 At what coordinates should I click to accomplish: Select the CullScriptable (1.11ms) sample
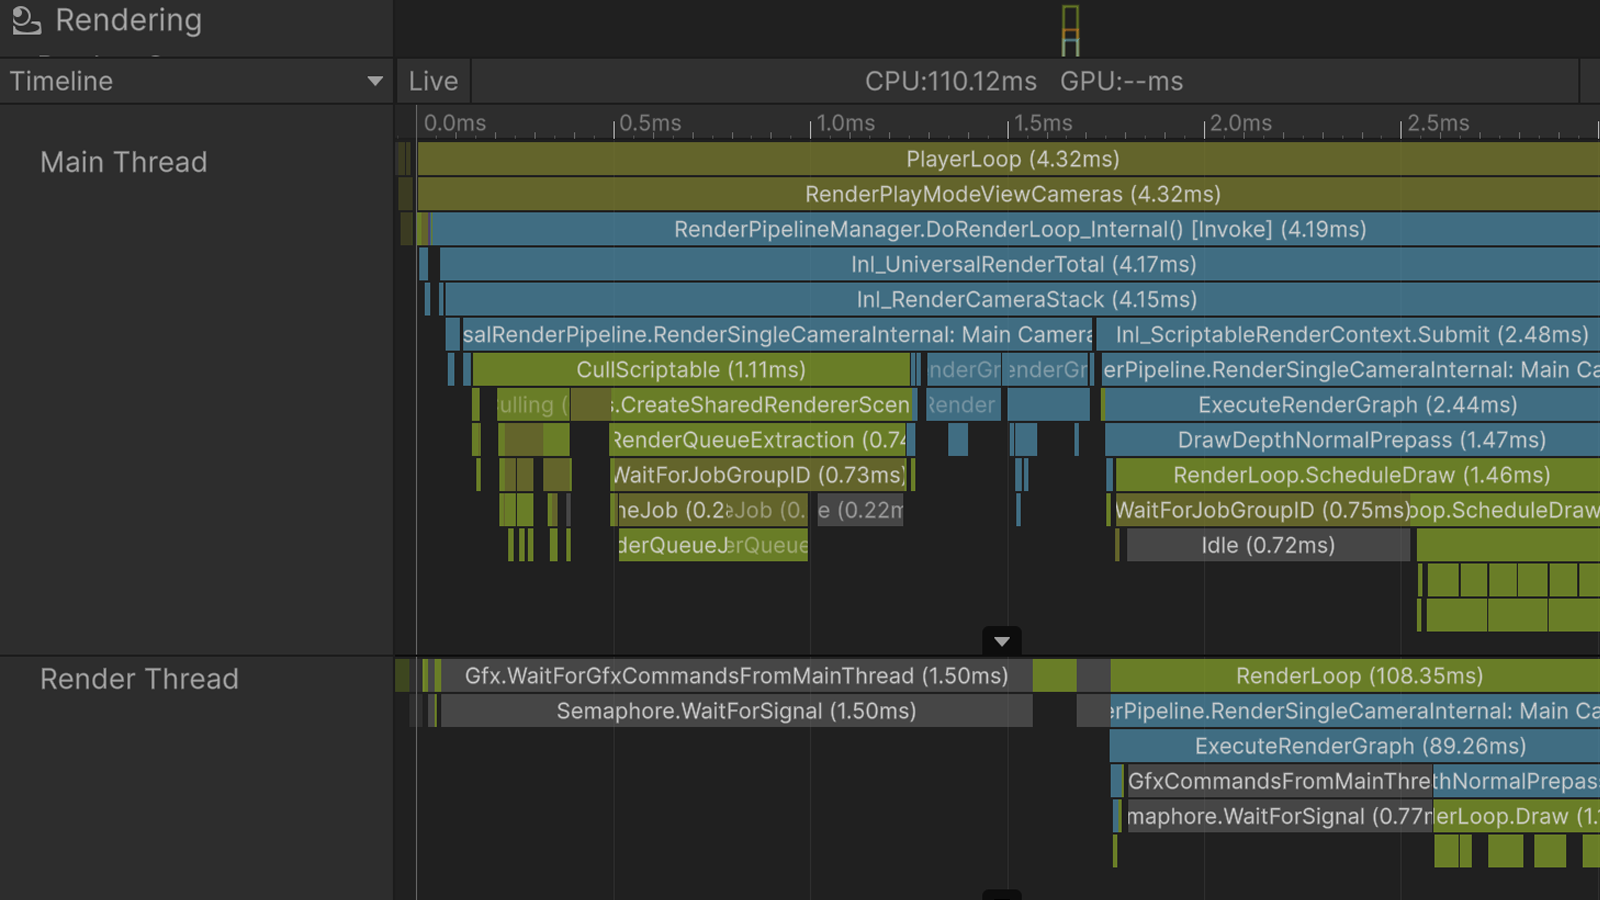coord(690,370)
